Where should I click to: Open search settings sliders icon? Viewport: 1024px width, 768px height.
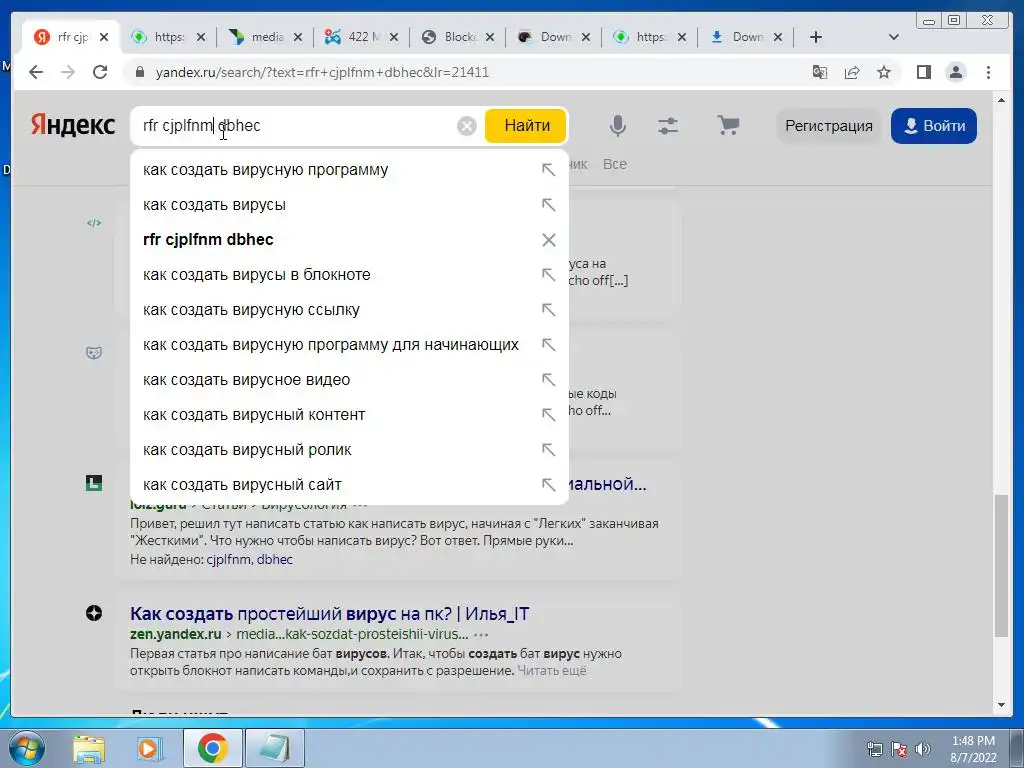(x=668, y=125)
